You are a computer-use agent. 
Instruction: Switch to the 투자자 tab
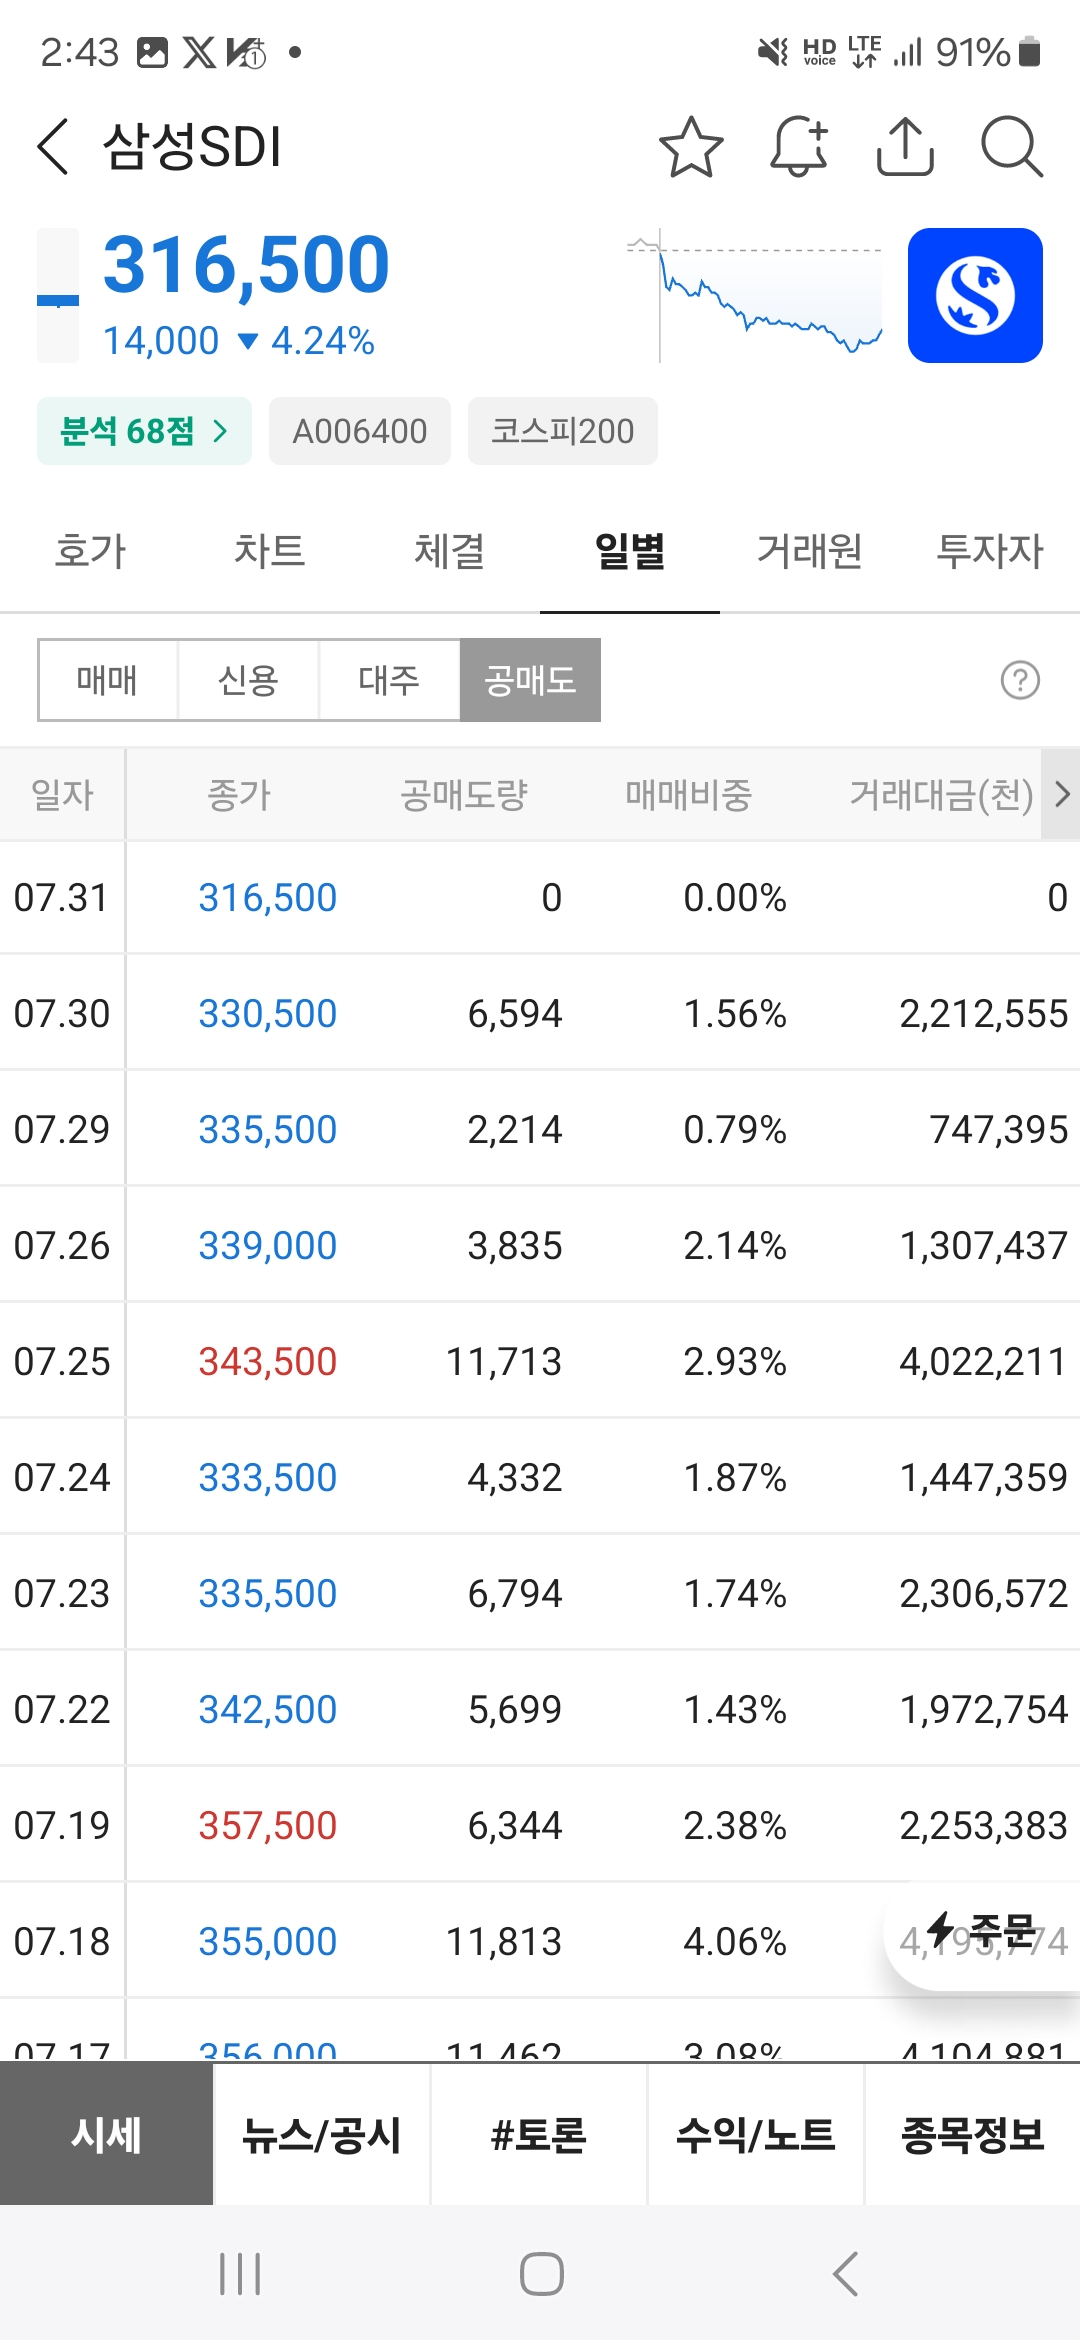tap(989, 551)
